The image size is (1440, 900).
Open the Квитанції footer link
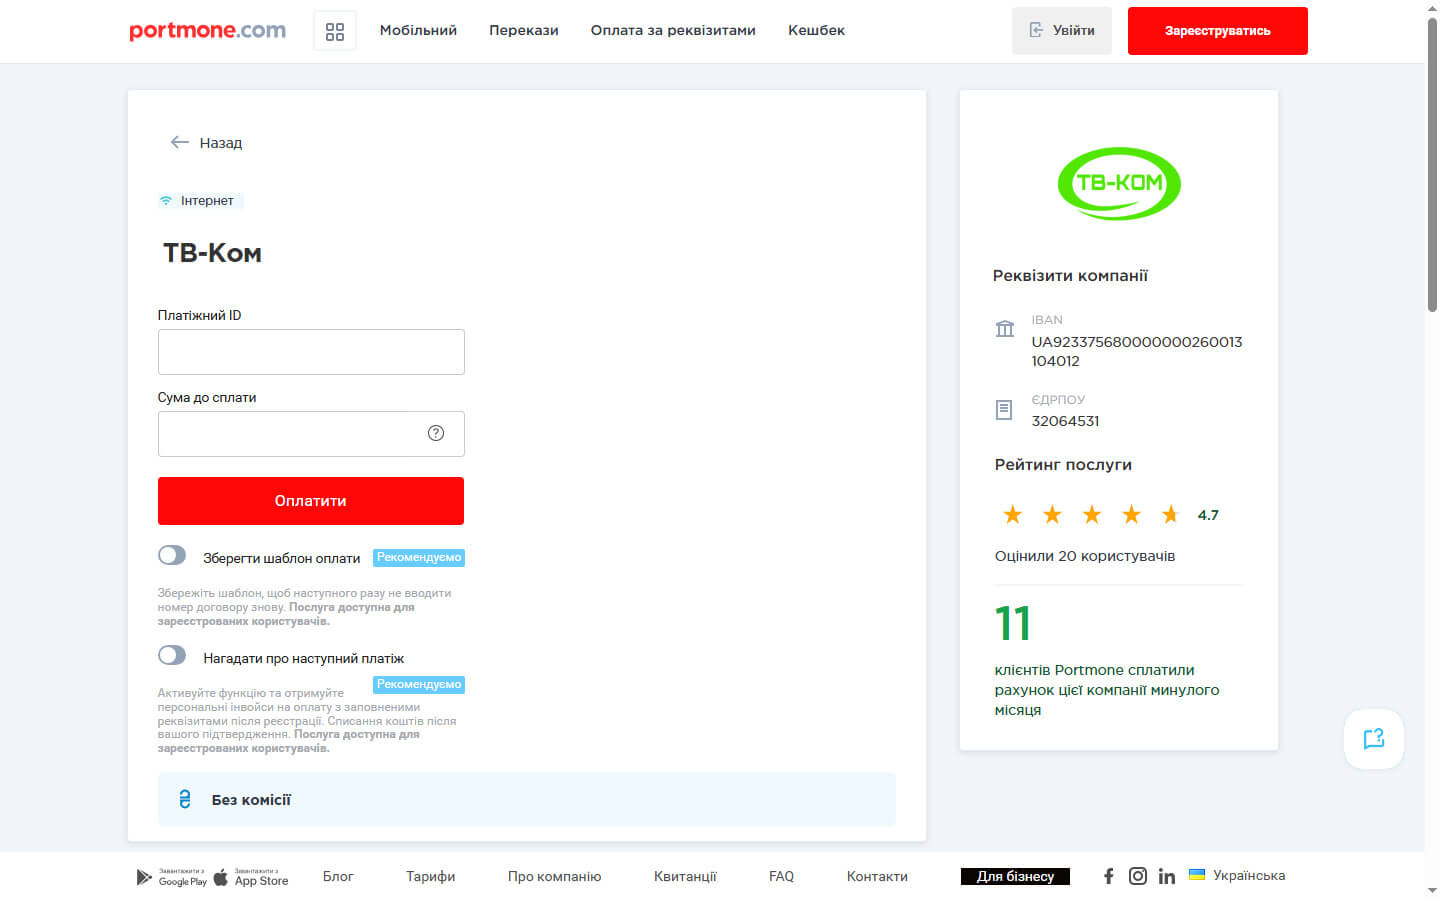coord(685,877)
